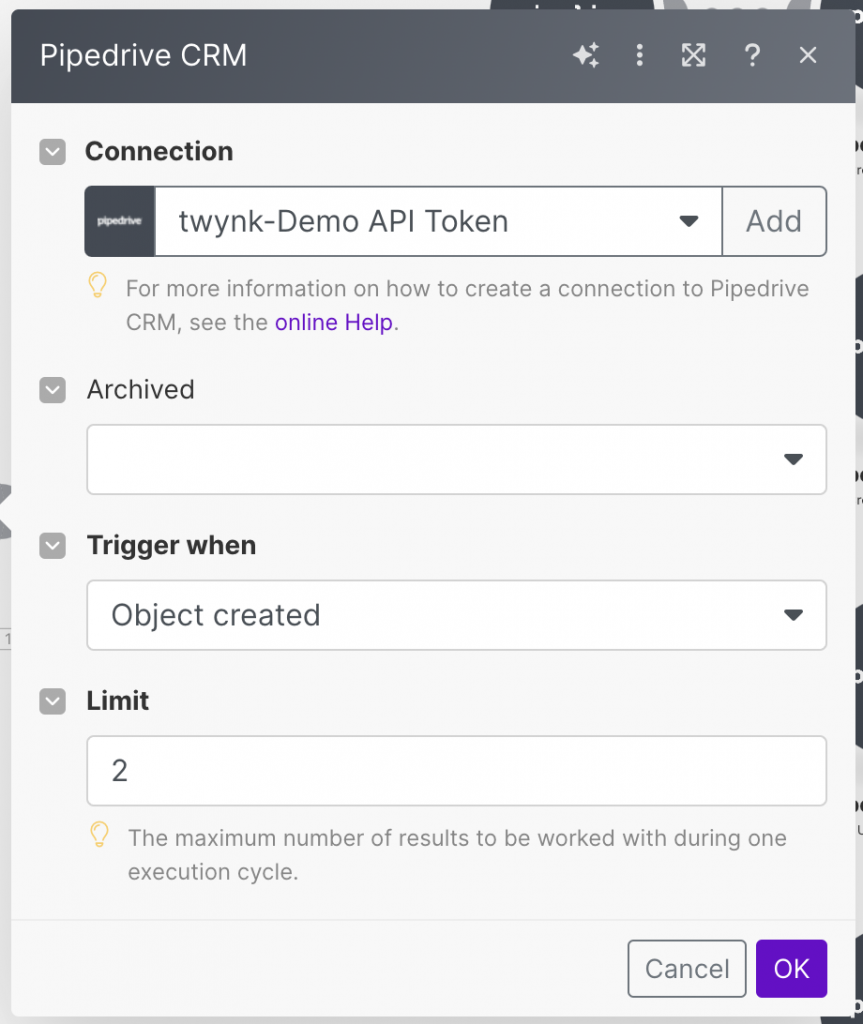
Task: Open the empty Archived dropdown
Action: (456, 459)
